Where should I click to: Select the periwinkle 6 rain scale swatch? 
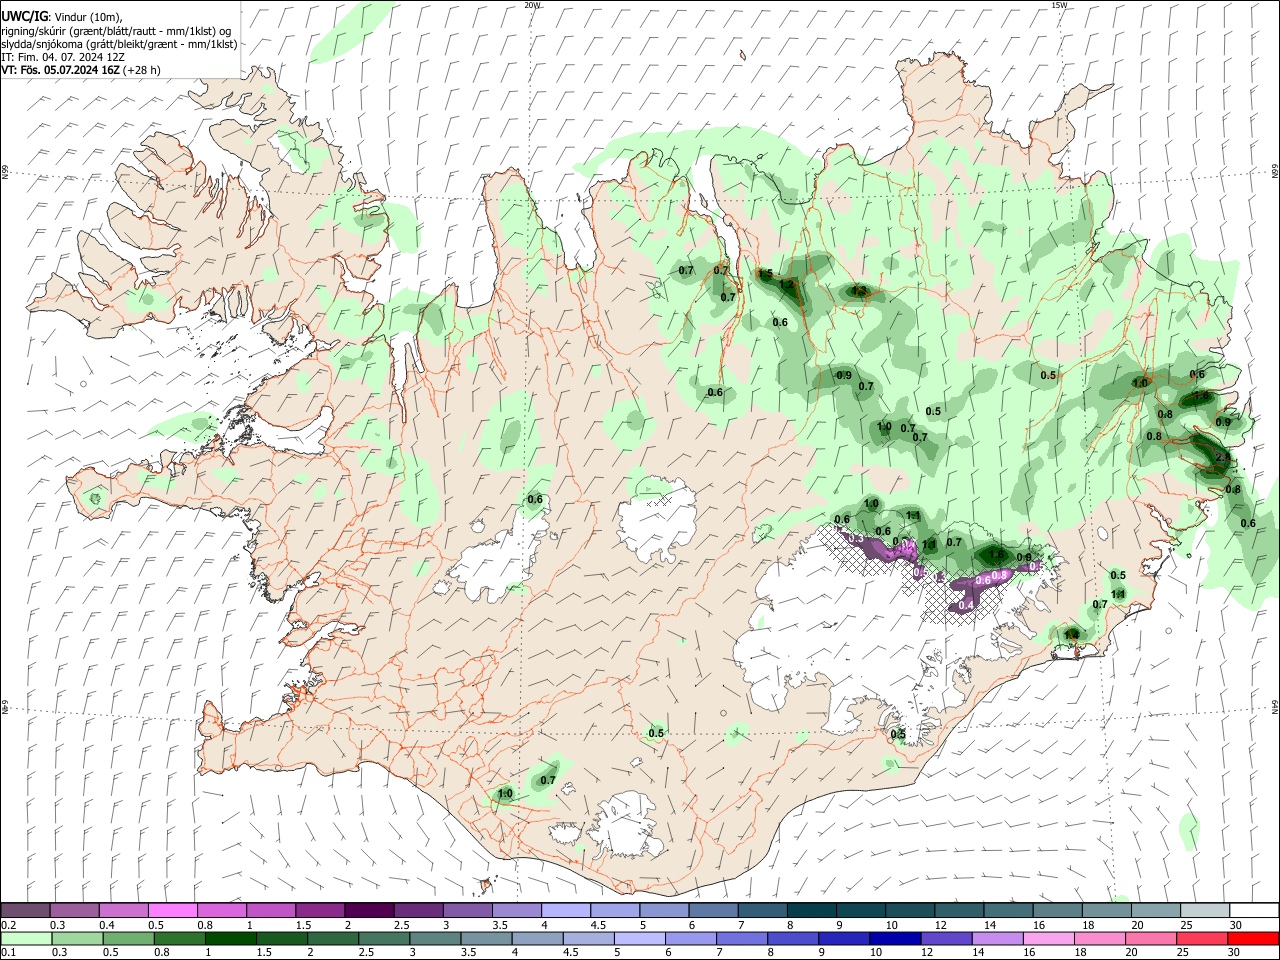(x=690, y=939)
